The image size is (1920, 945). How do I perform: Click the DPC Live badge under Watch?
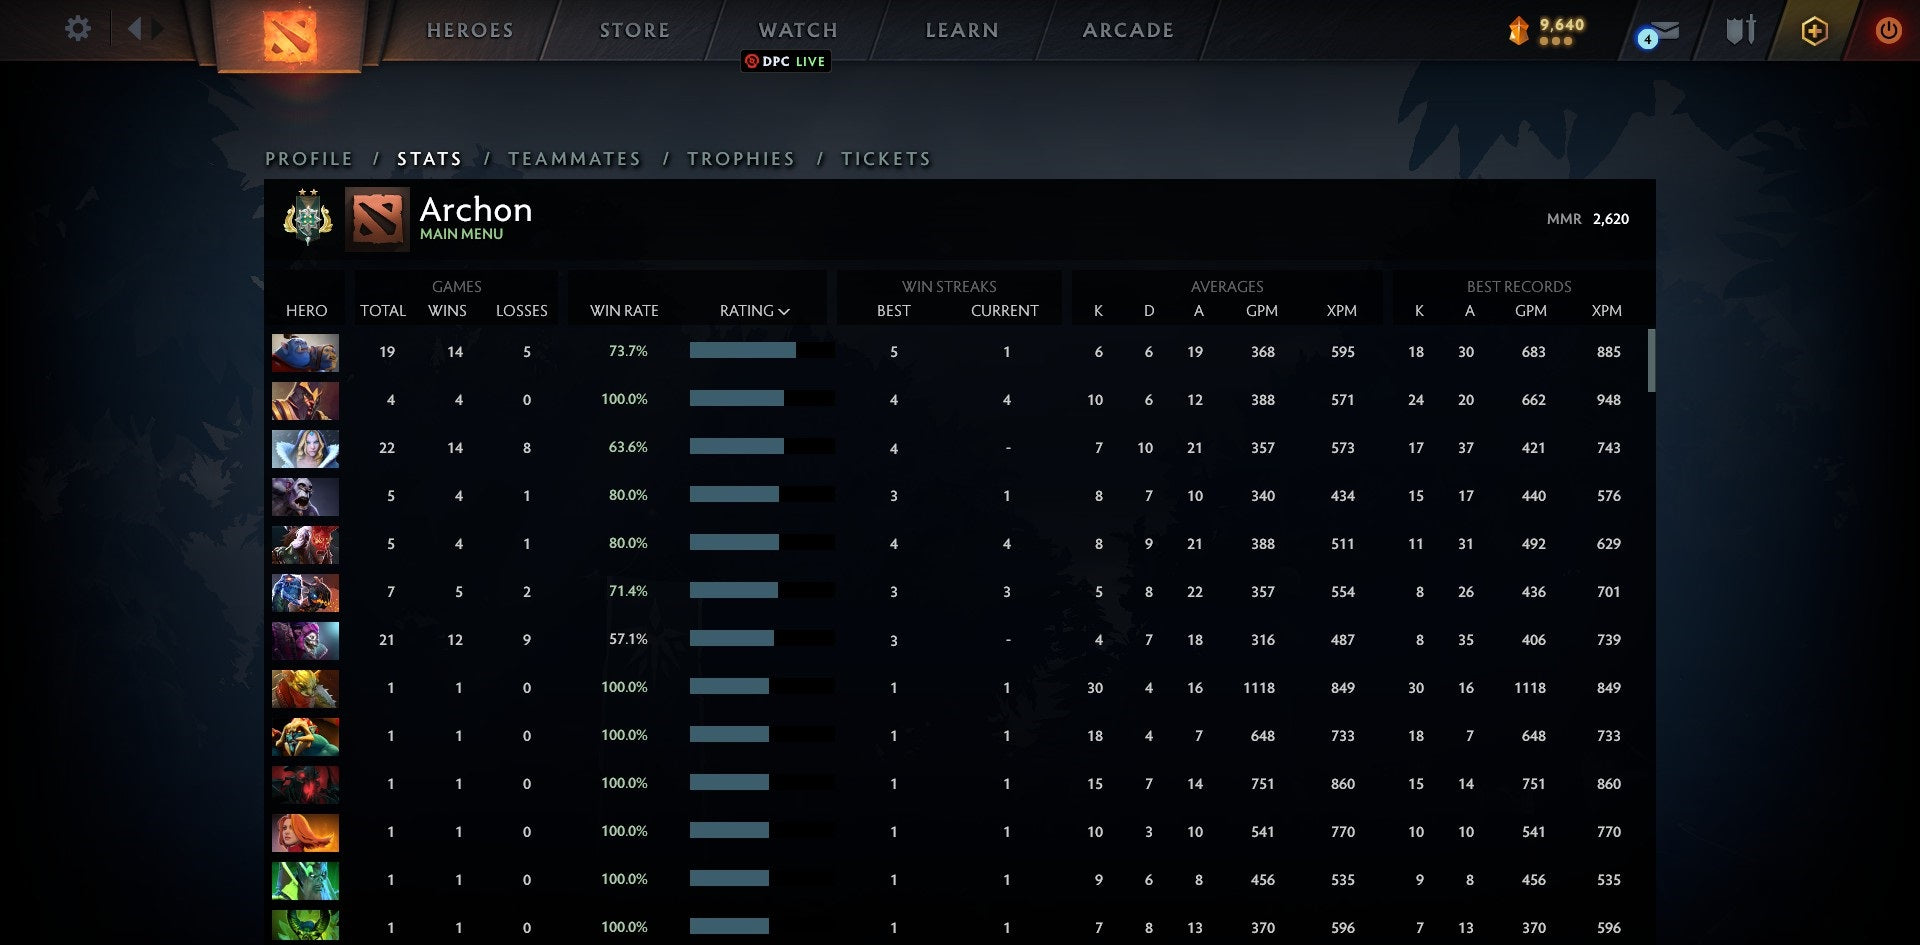(x=786, y=61)
